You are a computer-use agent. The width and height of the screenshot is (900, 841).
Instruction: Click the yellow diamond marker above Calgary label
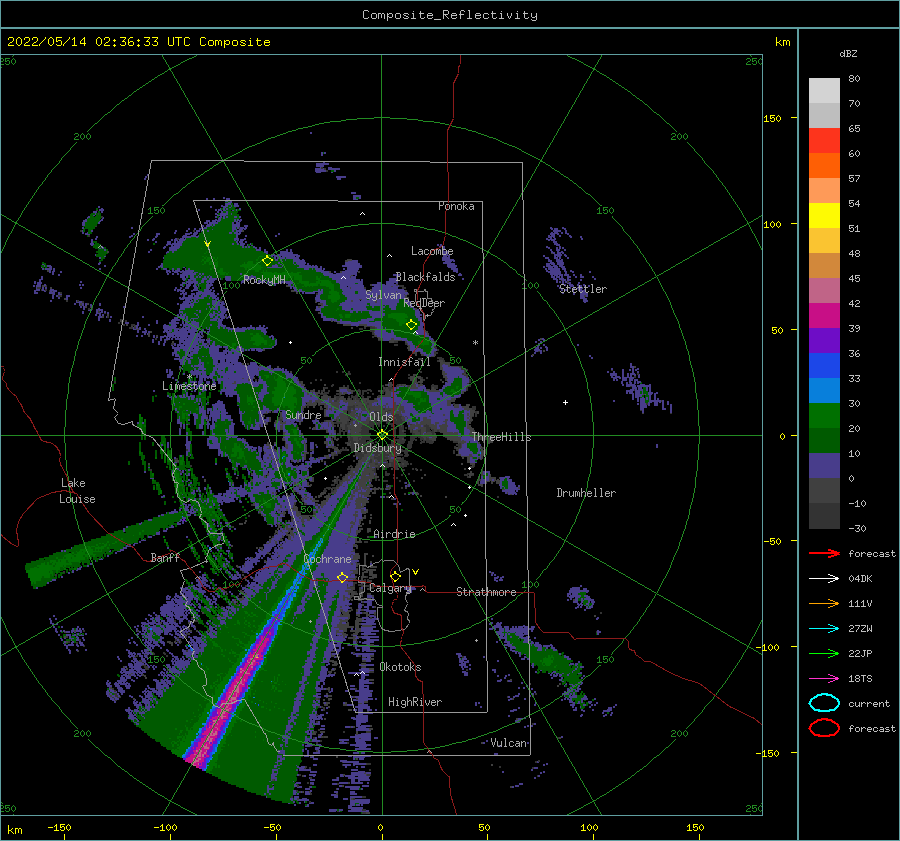point(395,576)
